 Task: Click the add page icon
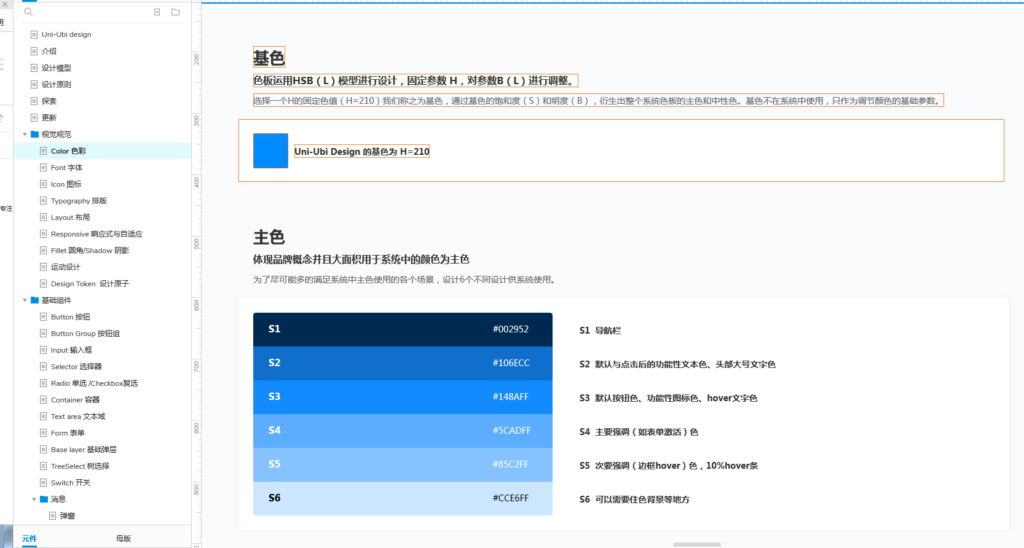[157, 12]
